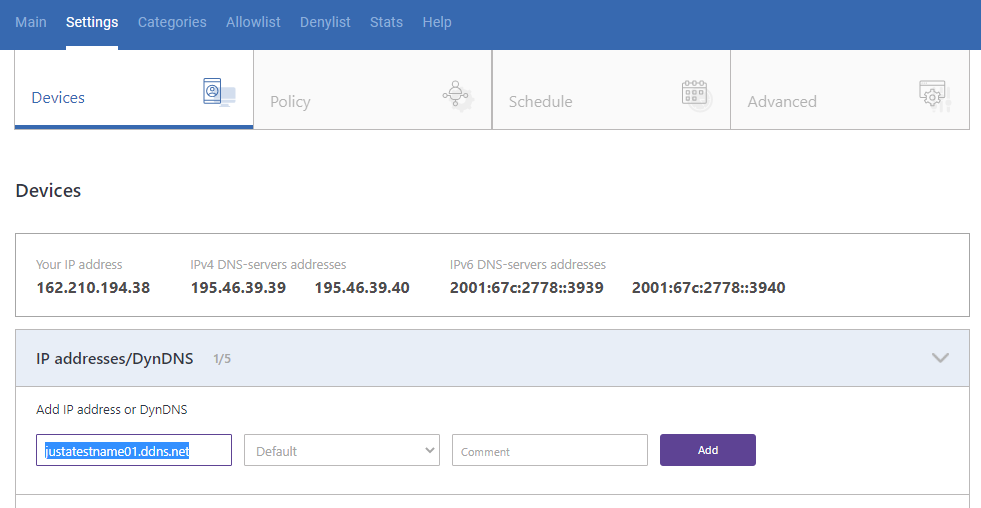Open the Help tab
Viewport: 981px width, 508px height.
(x=437, y=22)
